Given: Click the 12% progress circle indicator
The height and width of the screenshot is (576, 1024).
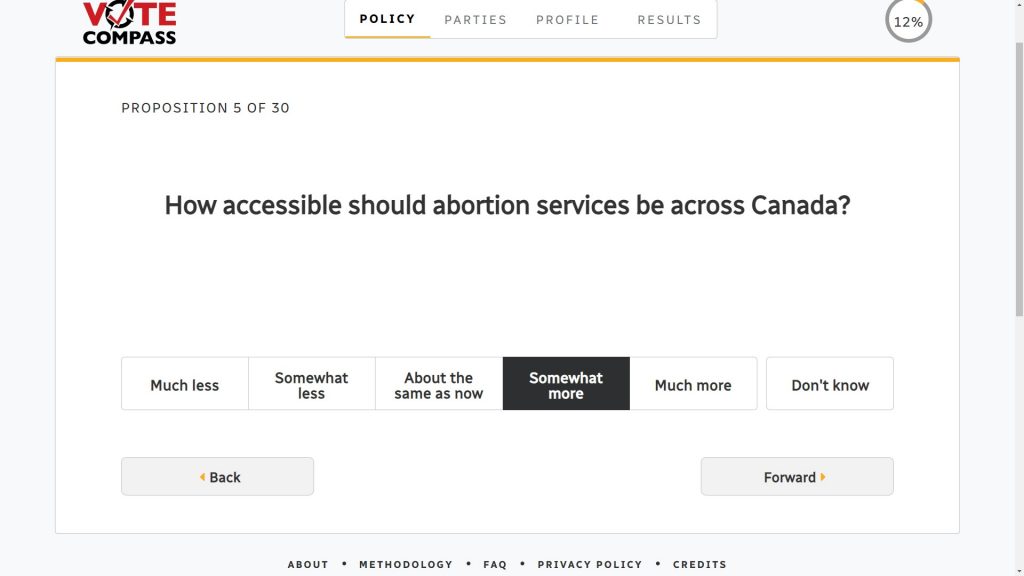Looking at the screenshot, I should pyautogui.click(x=908, y=21).
